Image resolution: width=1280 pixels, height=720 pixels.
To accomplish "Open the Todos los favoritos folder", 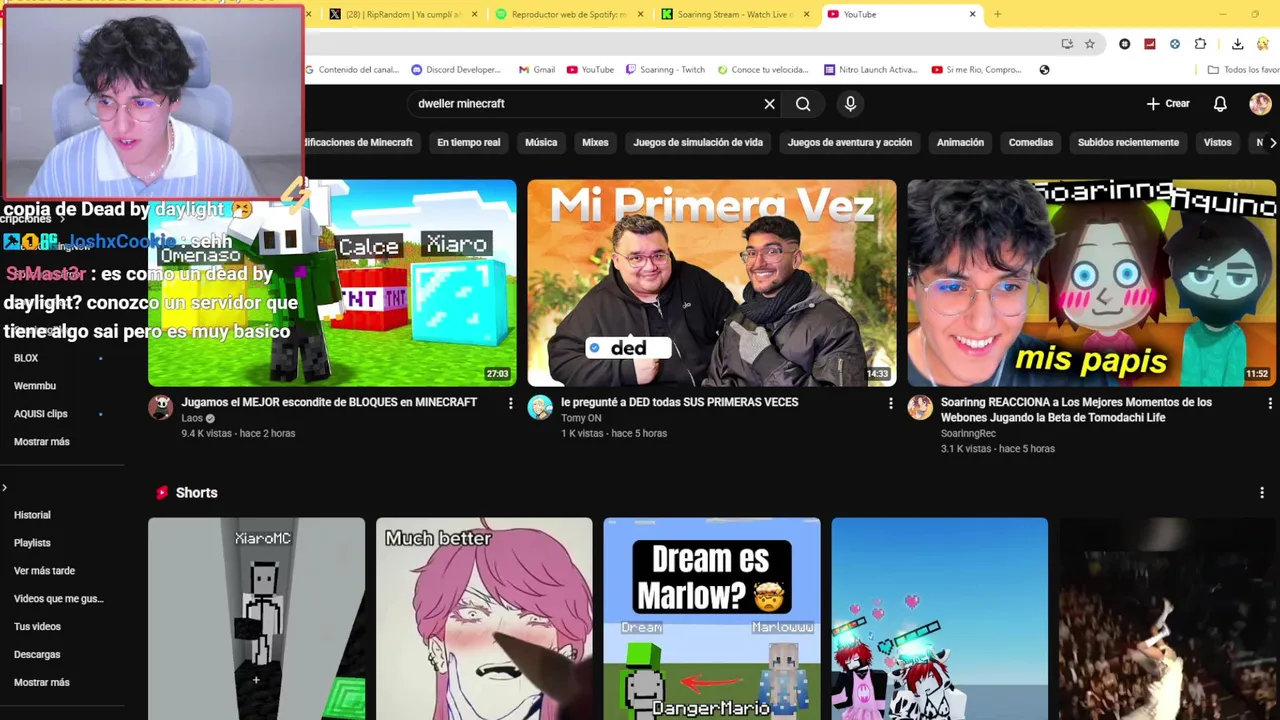I will 1243,70.
